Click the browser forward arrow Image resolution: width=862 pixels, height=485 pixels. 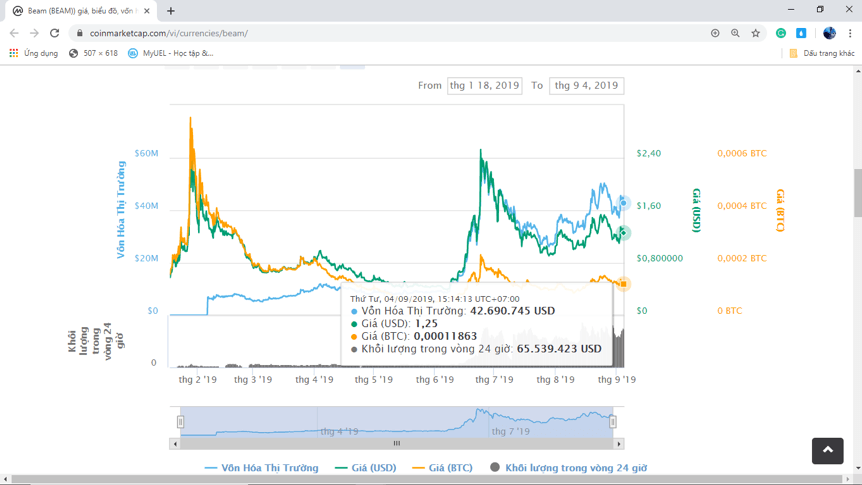tap(34, 33)
